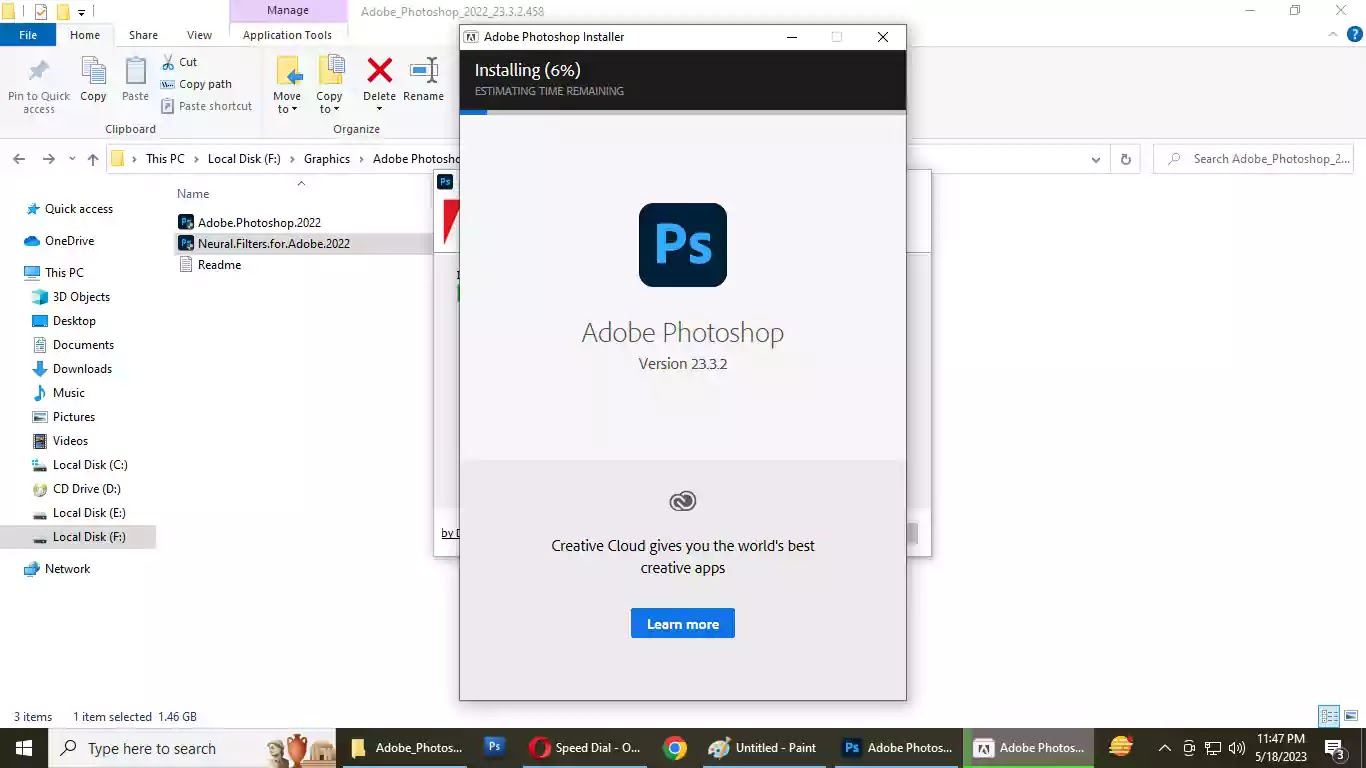
Task: Open Videos in navigation pane
Action: point(70,441)
